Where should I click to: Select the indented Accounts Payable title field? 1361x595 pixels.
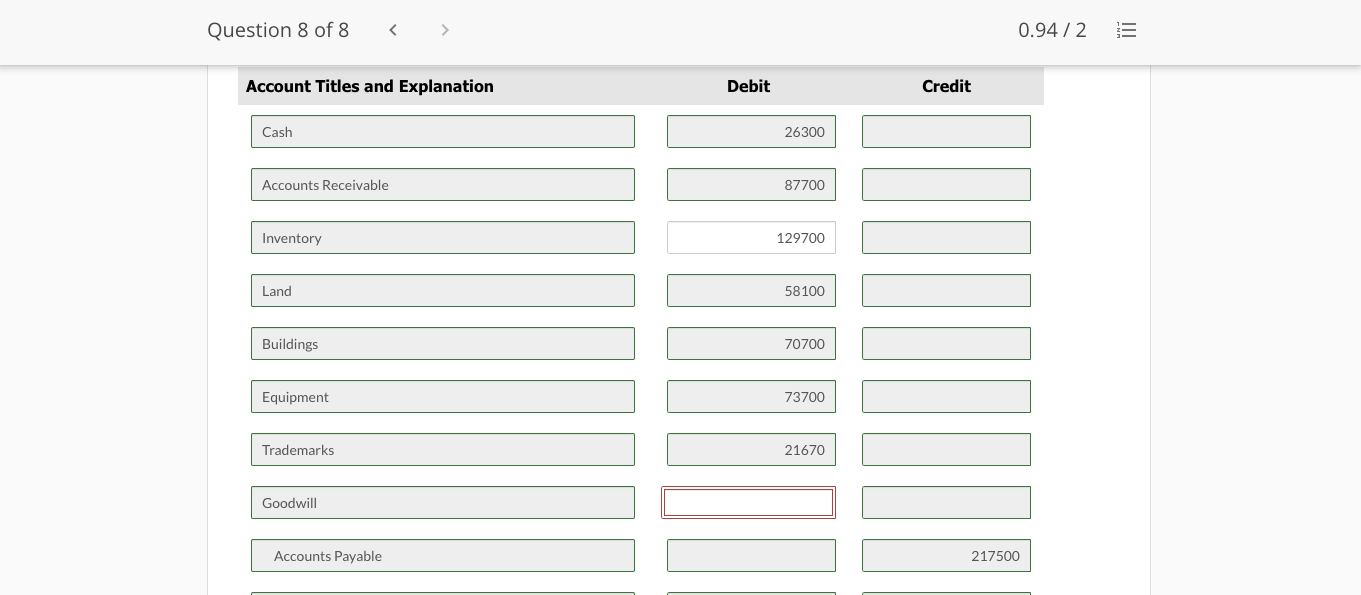tap(443, 555)
